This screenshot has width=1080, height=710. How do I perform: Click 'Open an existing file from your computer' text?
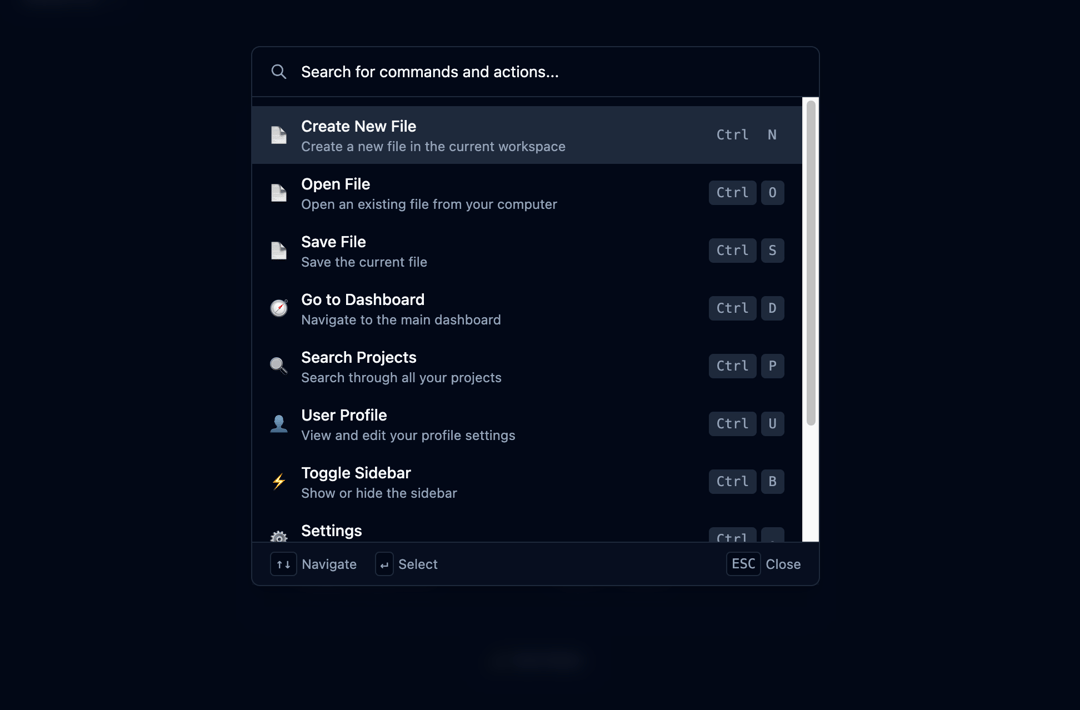pos(429,205)
